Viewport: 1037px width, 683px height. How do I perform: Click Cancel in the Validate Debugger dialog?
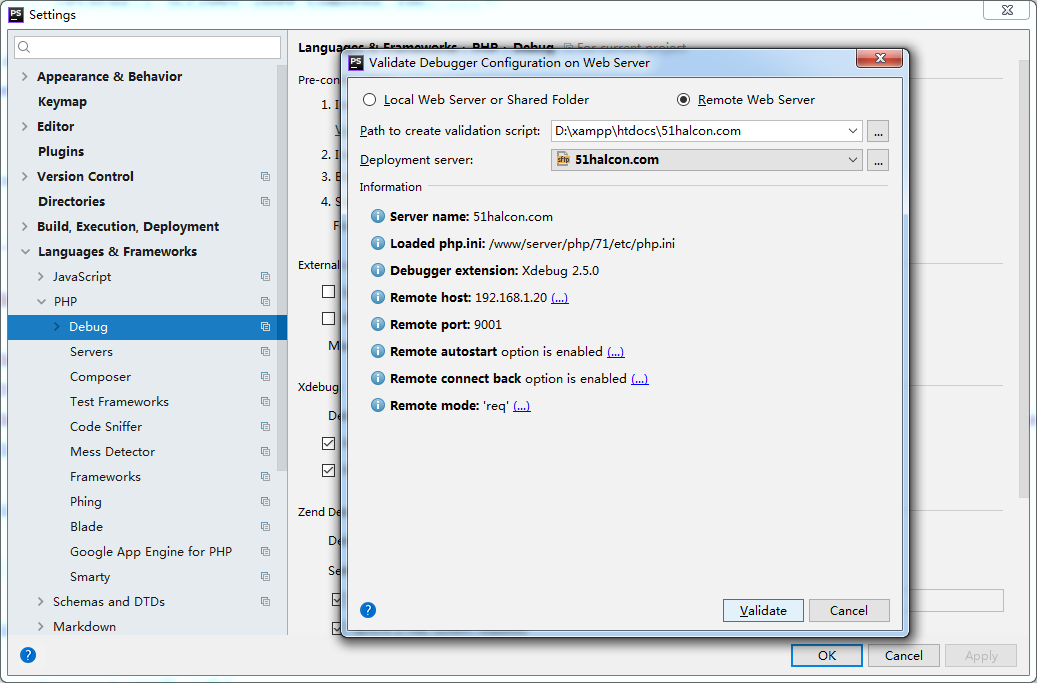pos(849,610)
